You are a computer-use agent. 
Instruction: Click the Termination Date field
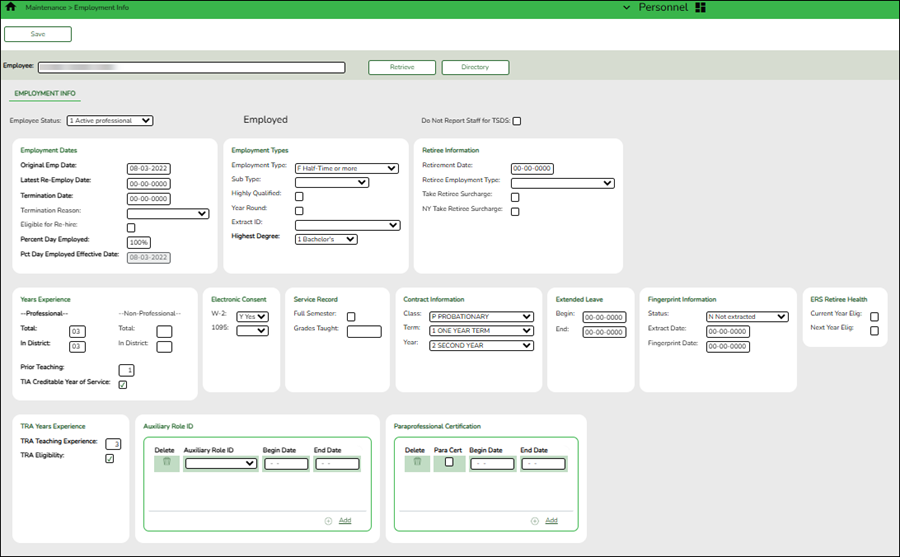coord(149,199)
